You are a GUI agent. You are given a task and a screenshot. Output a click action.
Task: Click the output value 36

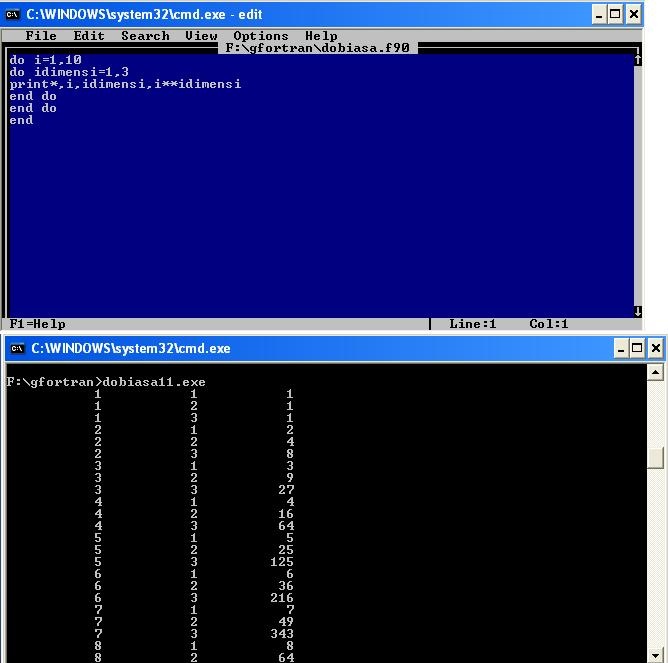(x=286, y=585)
